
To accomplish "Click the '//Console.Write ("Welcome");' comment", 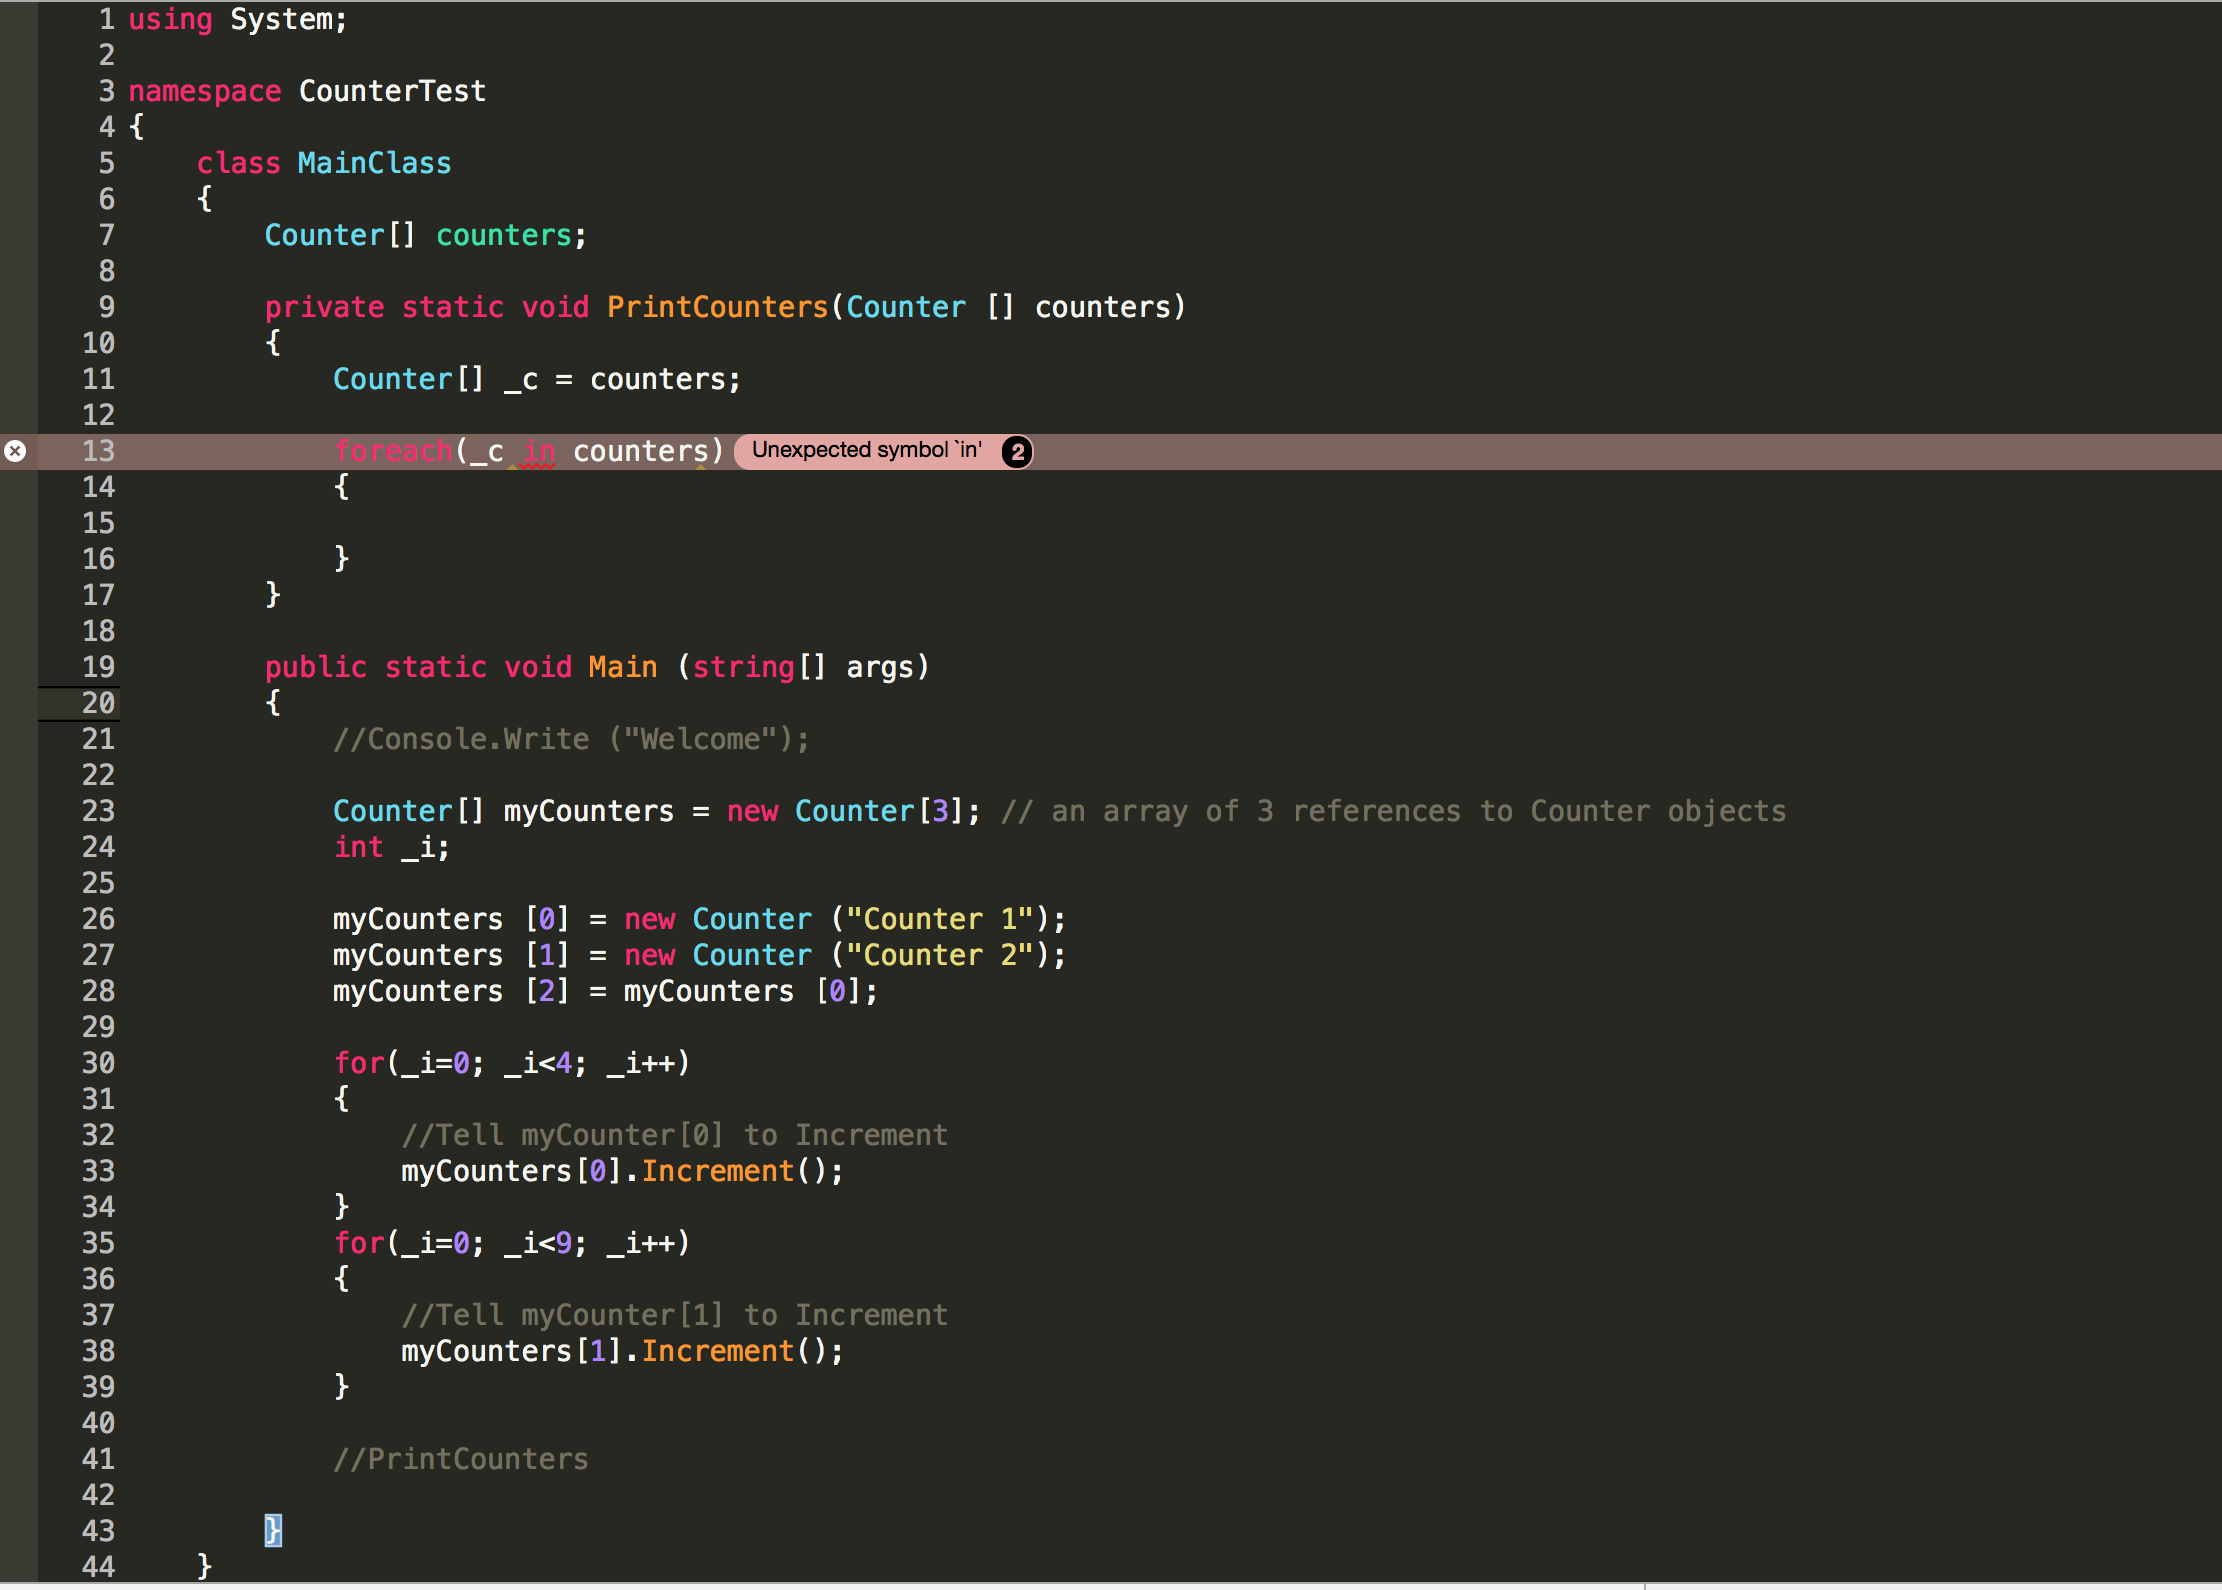I will click(571, 739).
